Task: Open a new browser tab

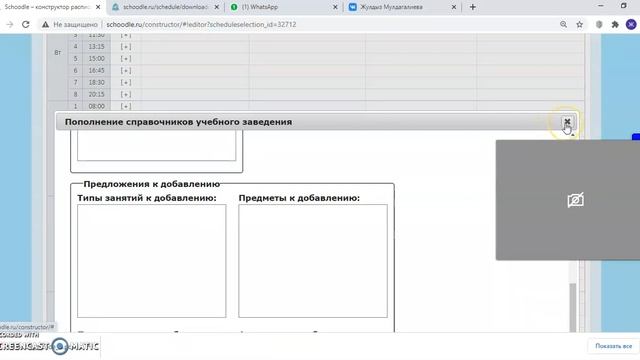Action: [x=473, y=7]
